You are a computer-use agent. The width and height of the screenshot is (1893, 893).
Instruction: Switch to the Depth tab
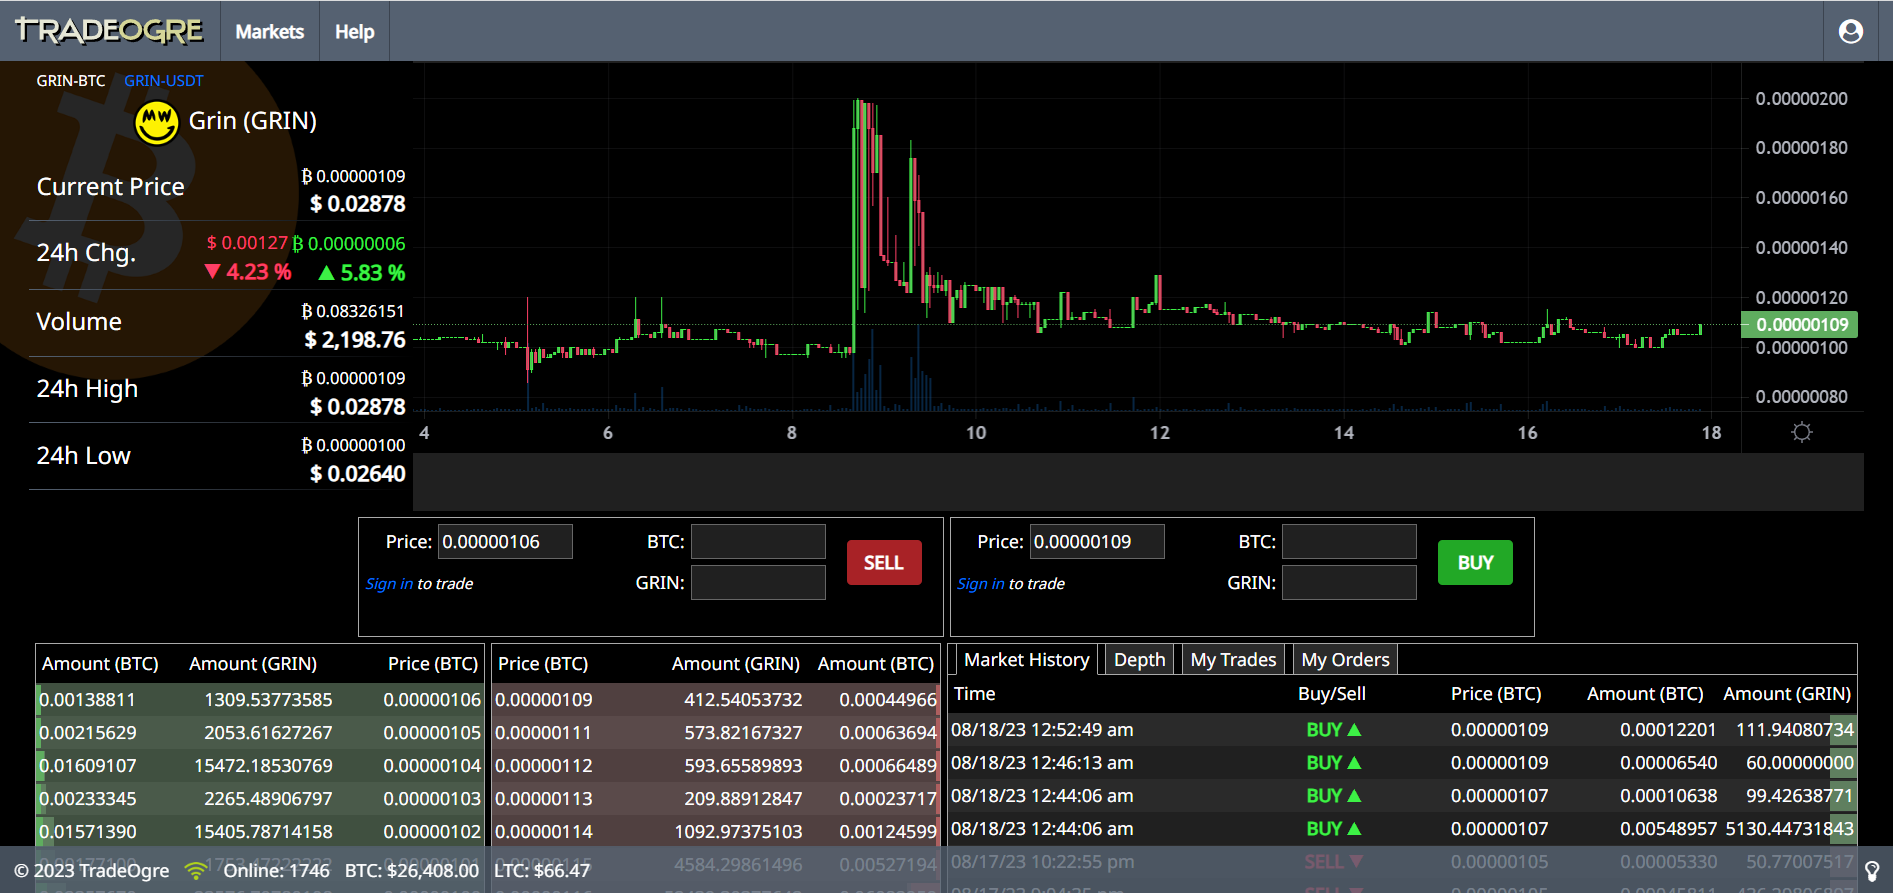coord(1139,660)
